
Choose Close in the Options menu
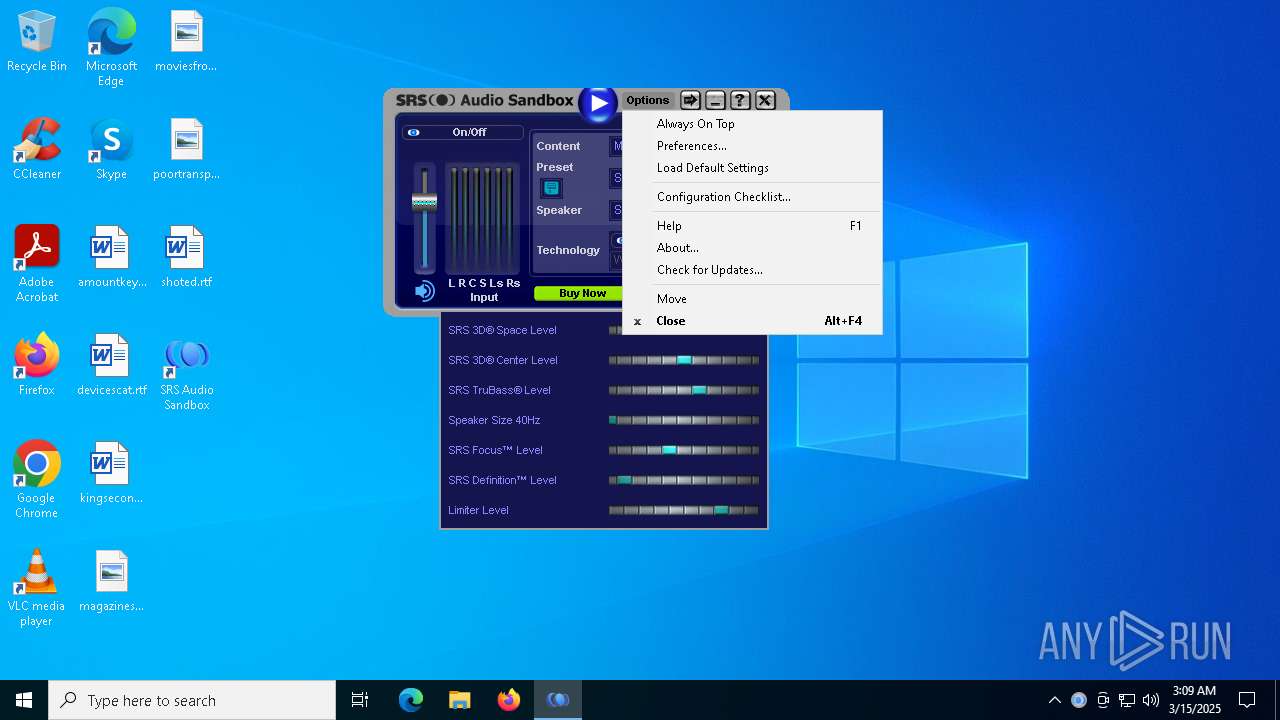752,321
